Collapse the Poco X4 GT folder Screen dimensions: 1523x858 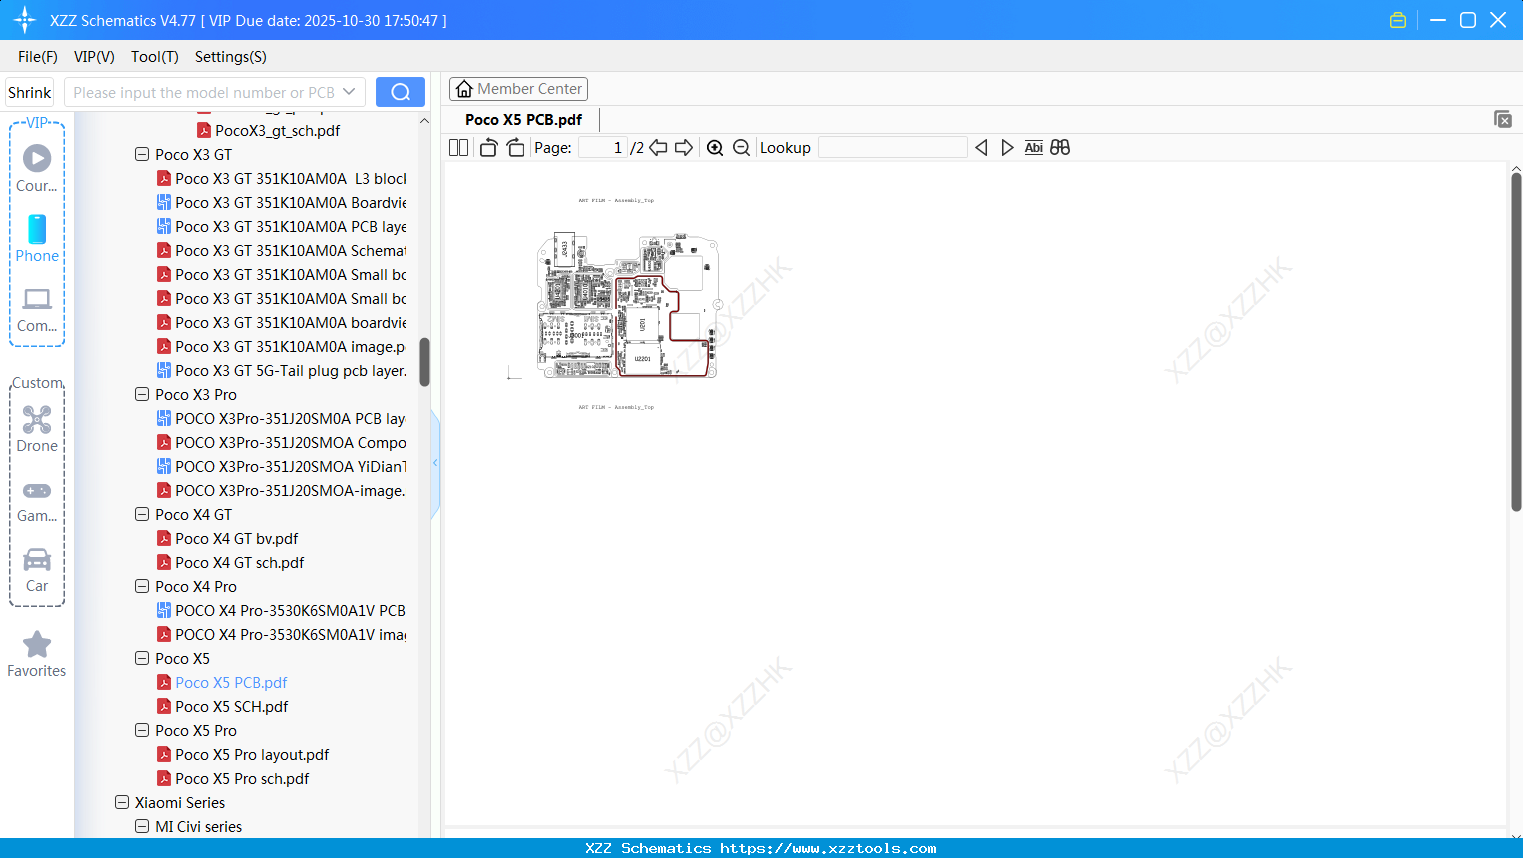(x=142, y=515)
